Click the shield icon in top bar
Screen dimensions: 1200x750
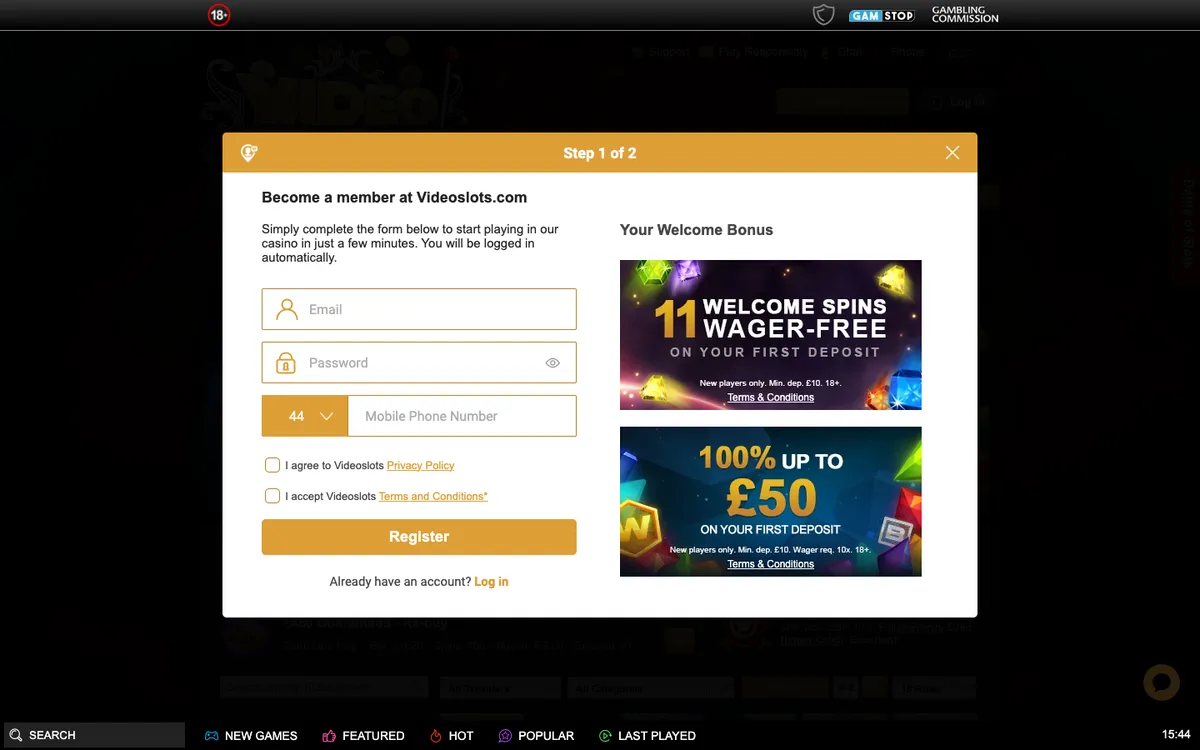[x=823, y=15]
